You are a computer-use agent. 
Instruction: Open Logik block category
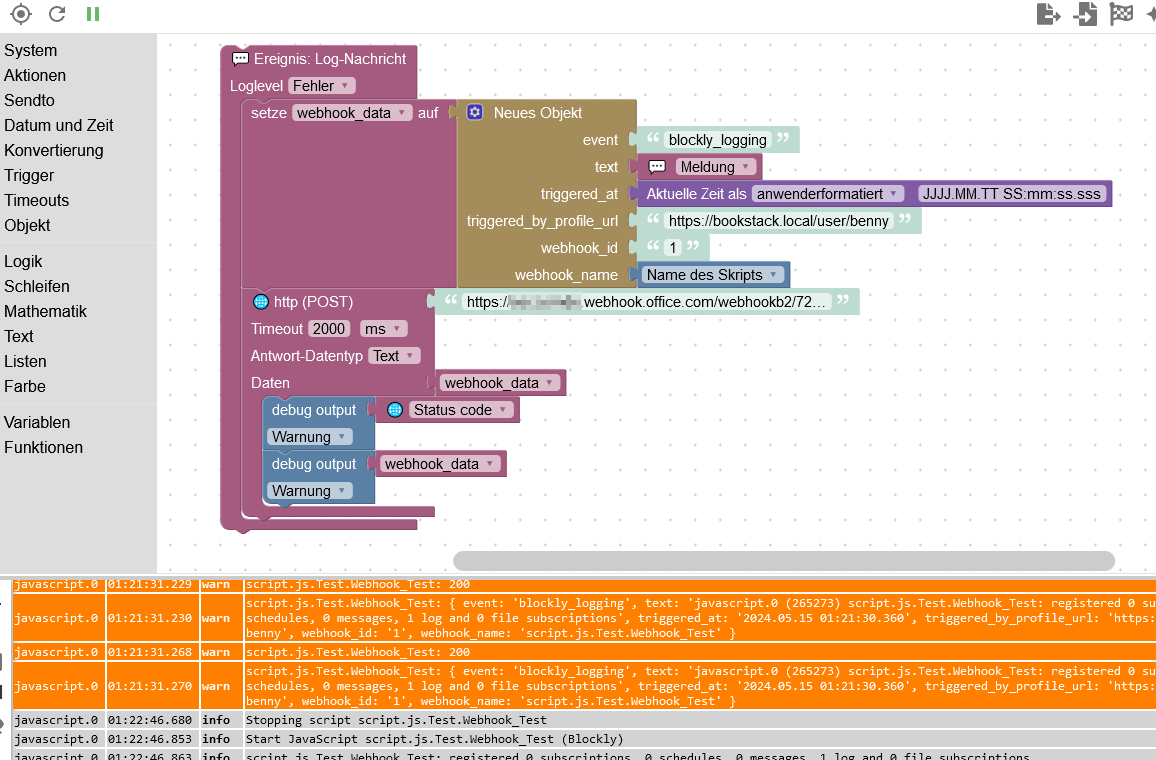pos(23,262)
